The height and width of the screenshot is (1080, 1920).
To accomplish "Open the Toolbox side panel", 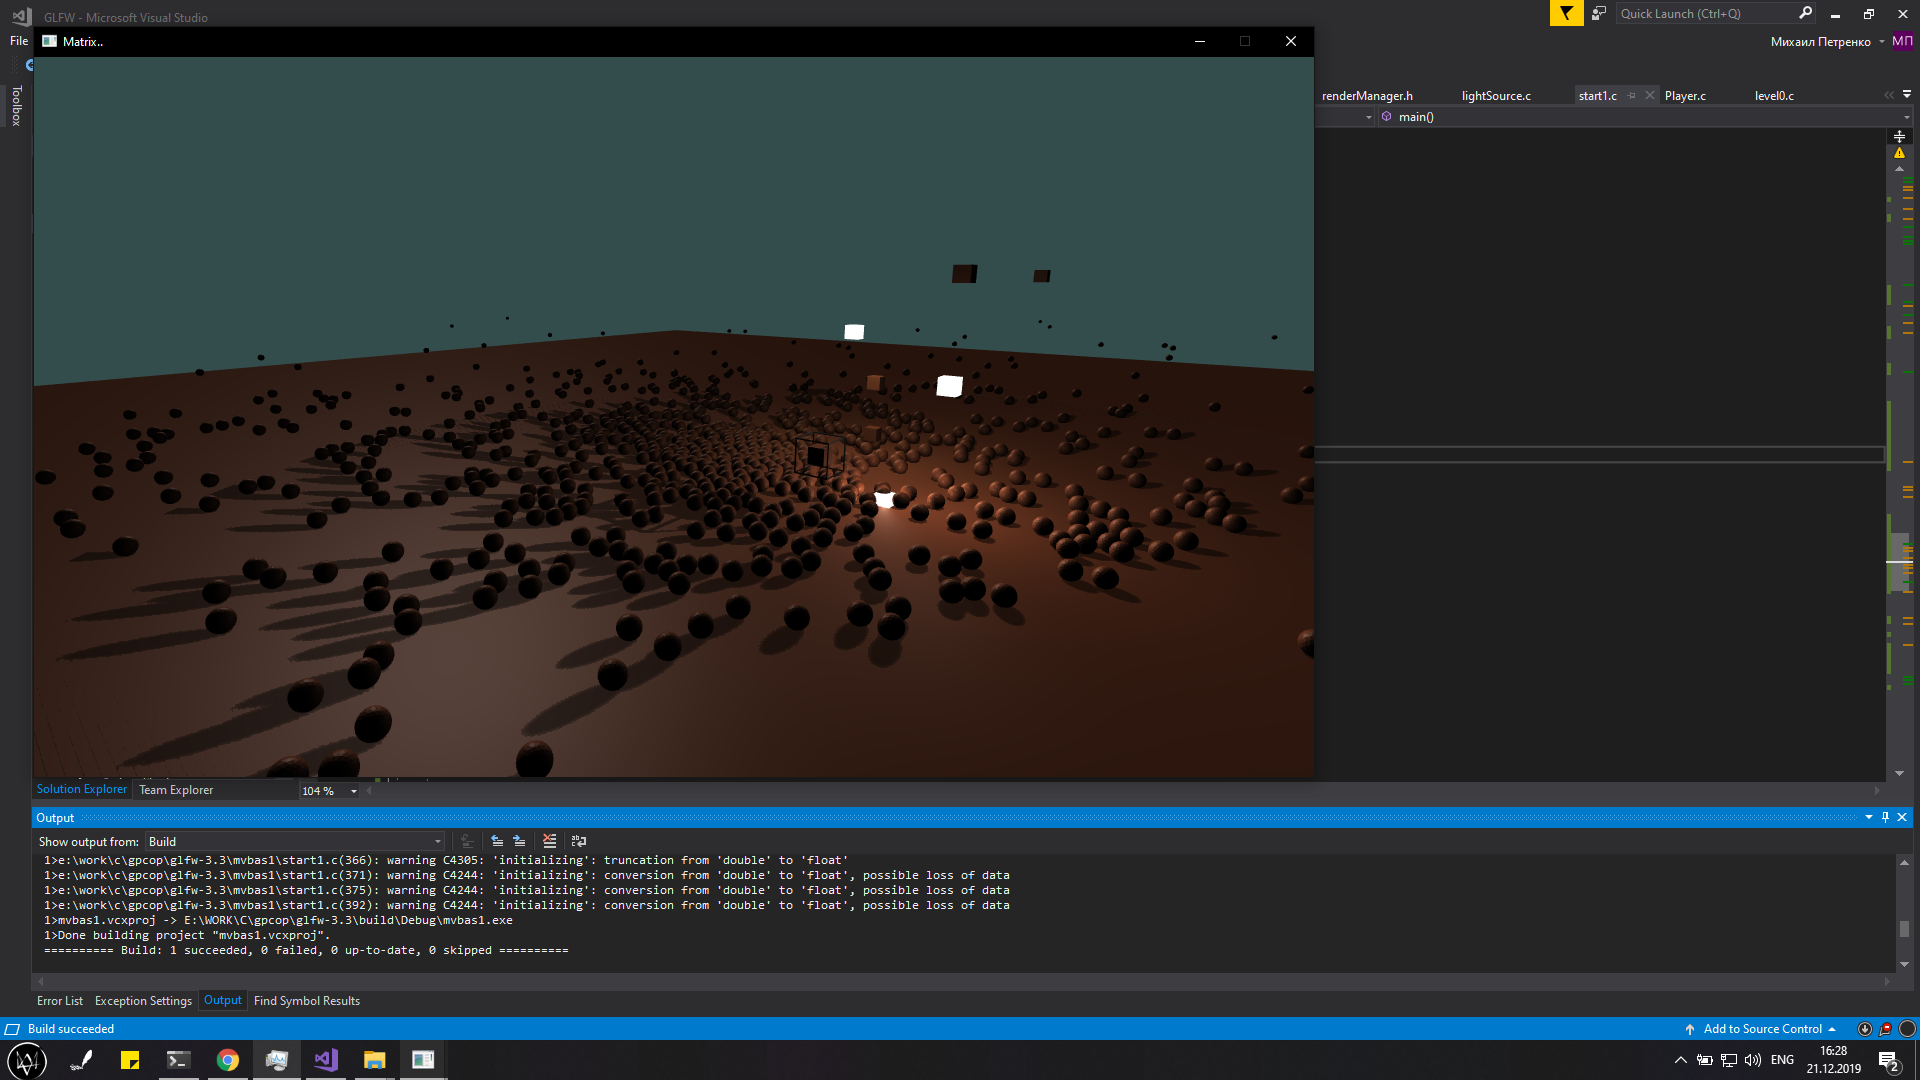I will [16, 105].
